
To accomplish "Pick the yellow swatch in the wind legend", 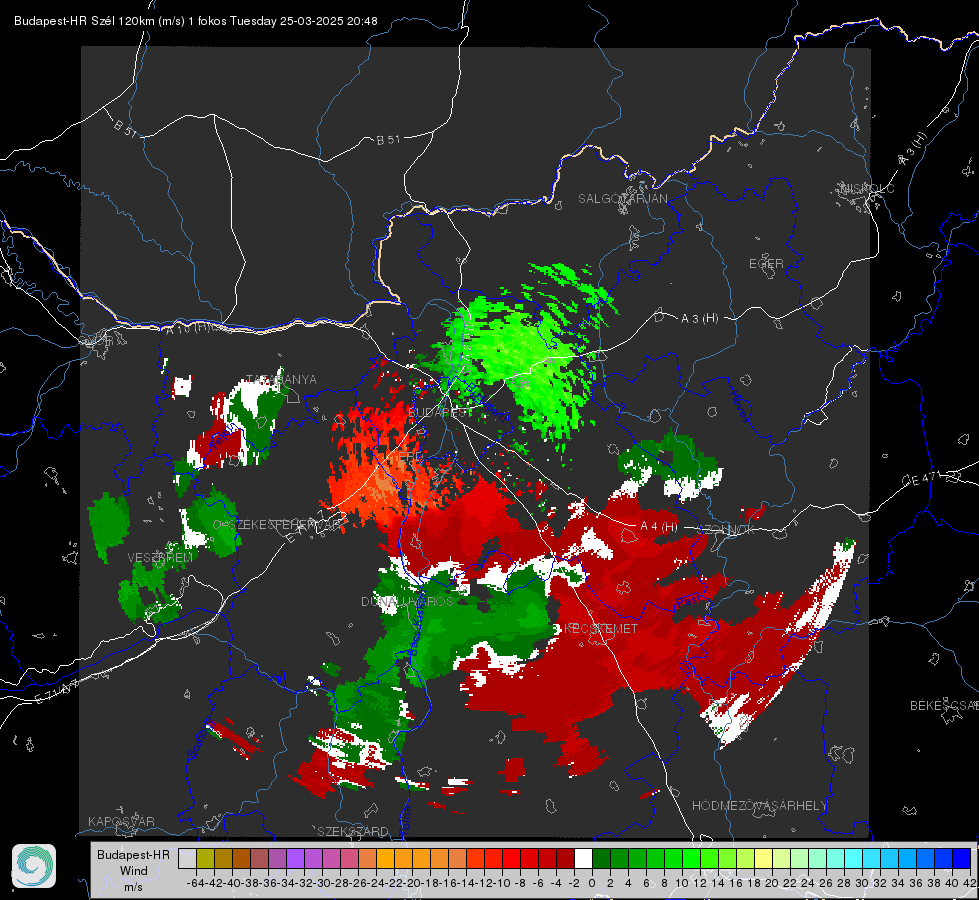I will click(763, 859).
